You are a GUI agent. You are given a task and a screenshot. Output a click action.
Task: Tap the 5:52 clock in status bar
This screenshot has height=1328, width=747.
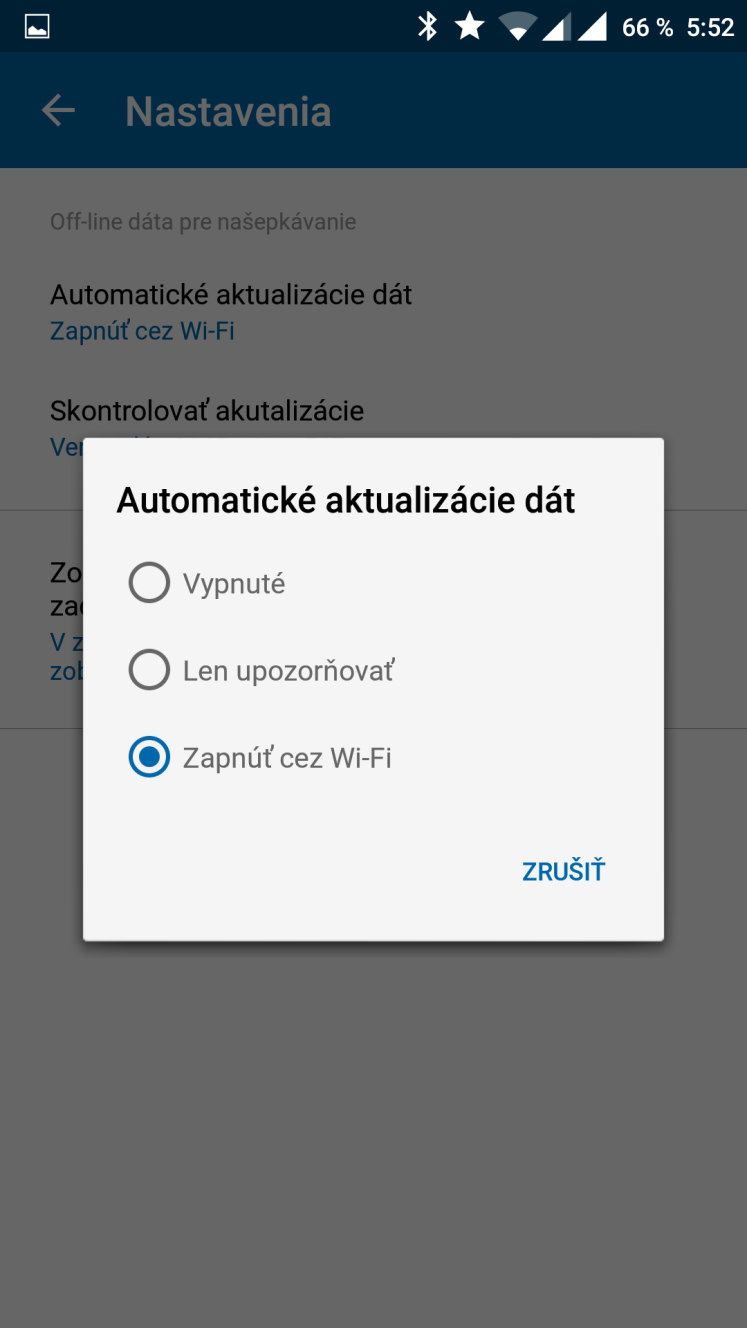coord(710,28)
